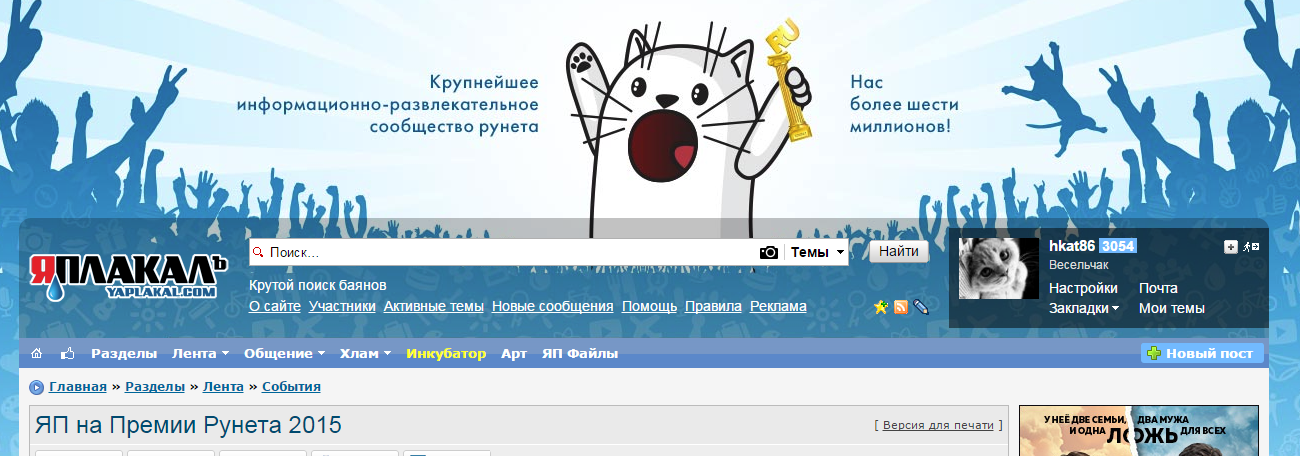Image resolution: width=1300 pixels, height=456 pixels.
Task: Click the Найти search button
Action: point(899,252)
